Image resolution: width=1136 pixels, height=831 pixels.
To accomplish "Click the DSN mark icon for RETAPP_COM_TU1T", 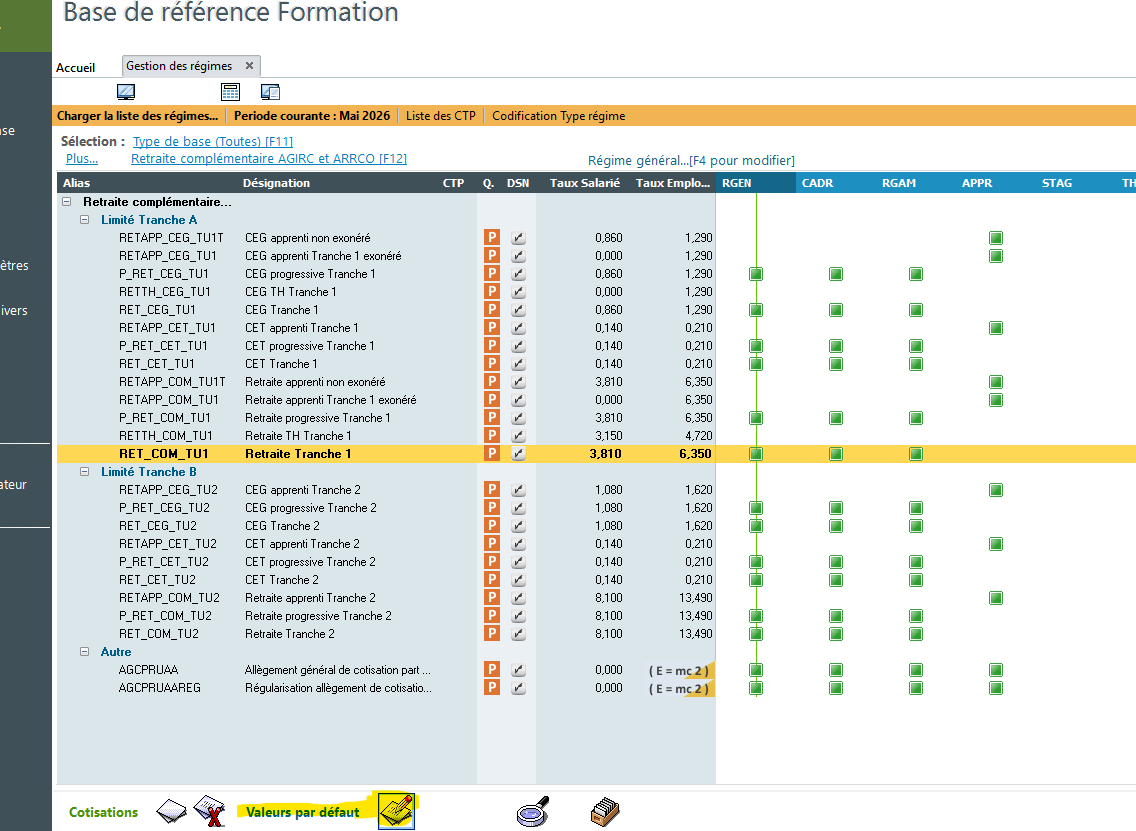I will (x=518, y=382).
